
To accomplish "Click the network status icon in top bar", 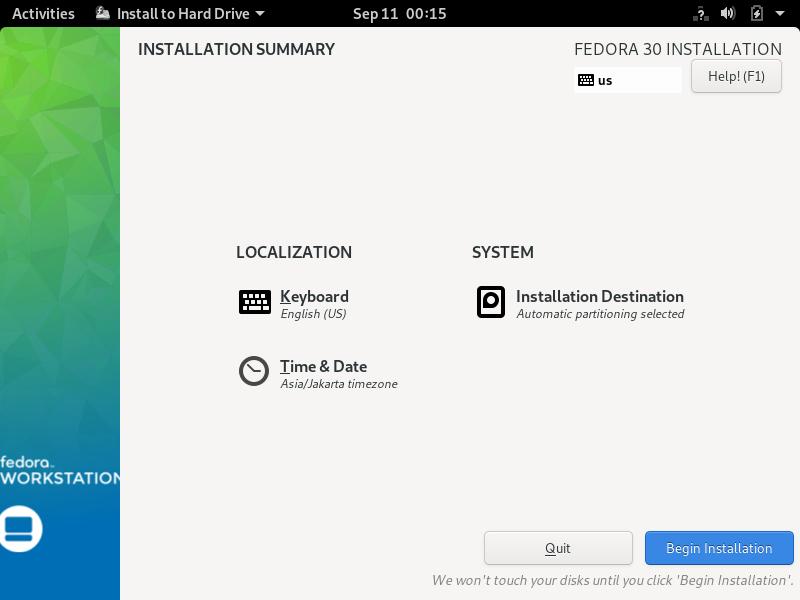I will coord(701,14).
